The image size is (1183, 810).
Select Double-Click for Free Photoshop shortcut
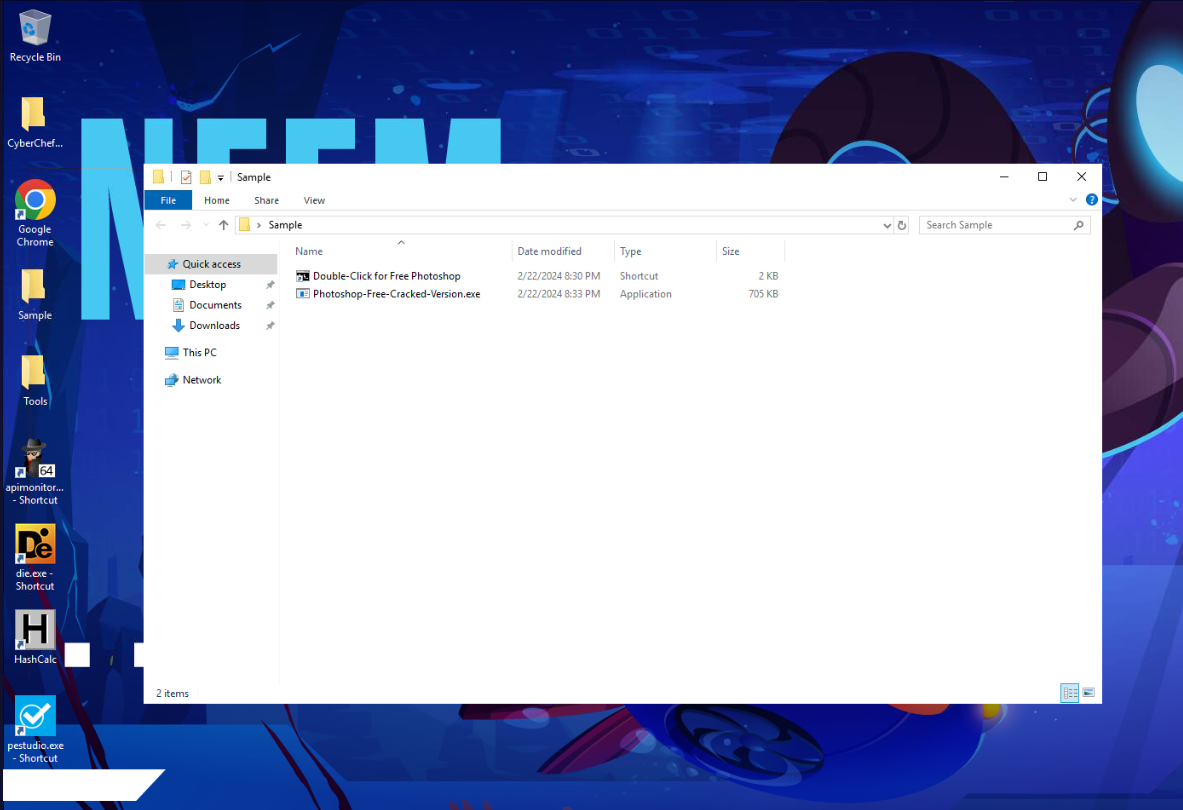tap(386, 276)
